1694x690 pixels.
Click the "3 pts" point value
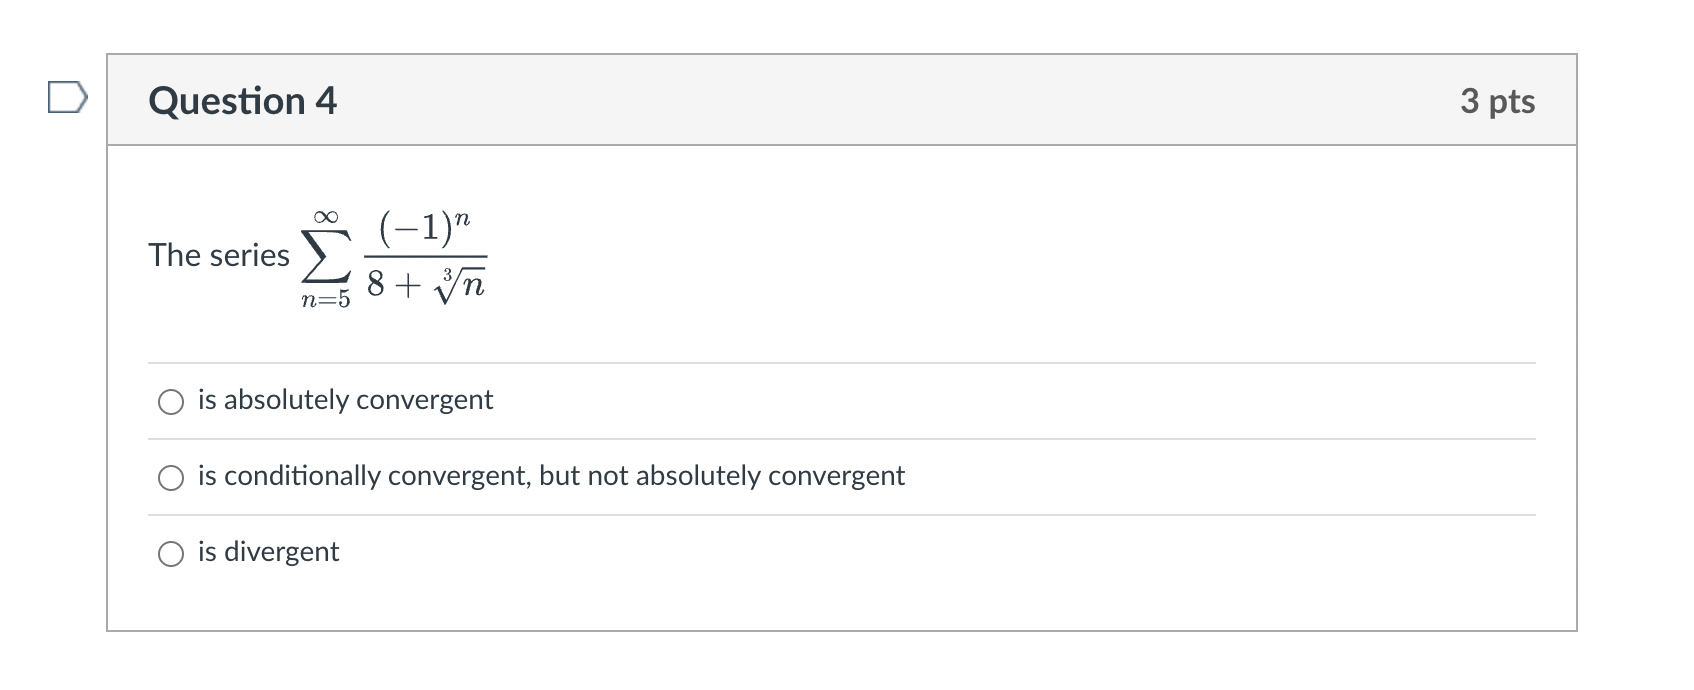tap(1498, 101)
